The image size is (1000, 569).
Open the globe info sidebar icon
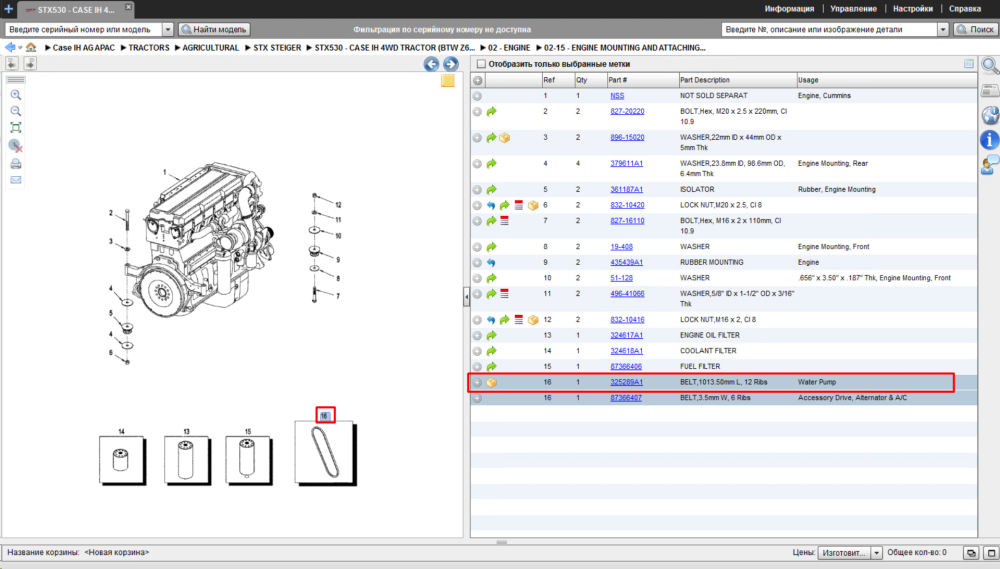tap(990, 115)
